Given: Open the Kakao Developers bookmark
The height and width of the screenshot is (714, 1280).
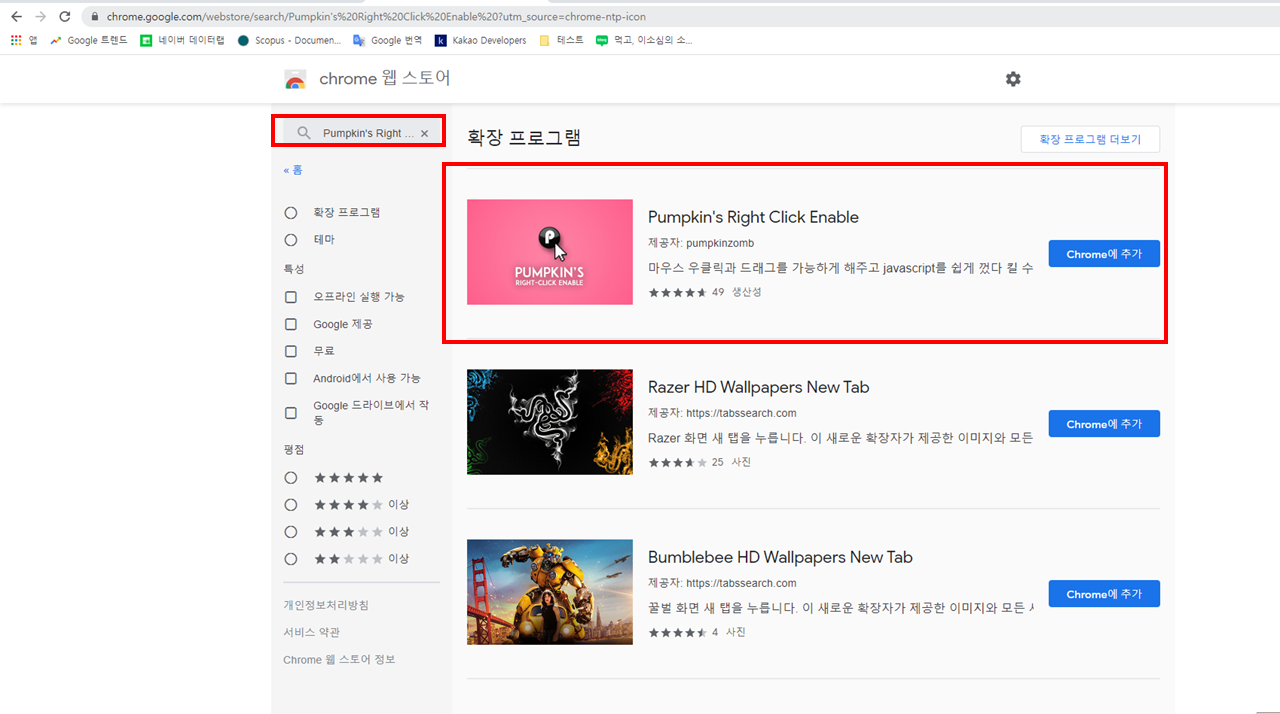Looking at the screenshot, I should [x=481, y=40].
